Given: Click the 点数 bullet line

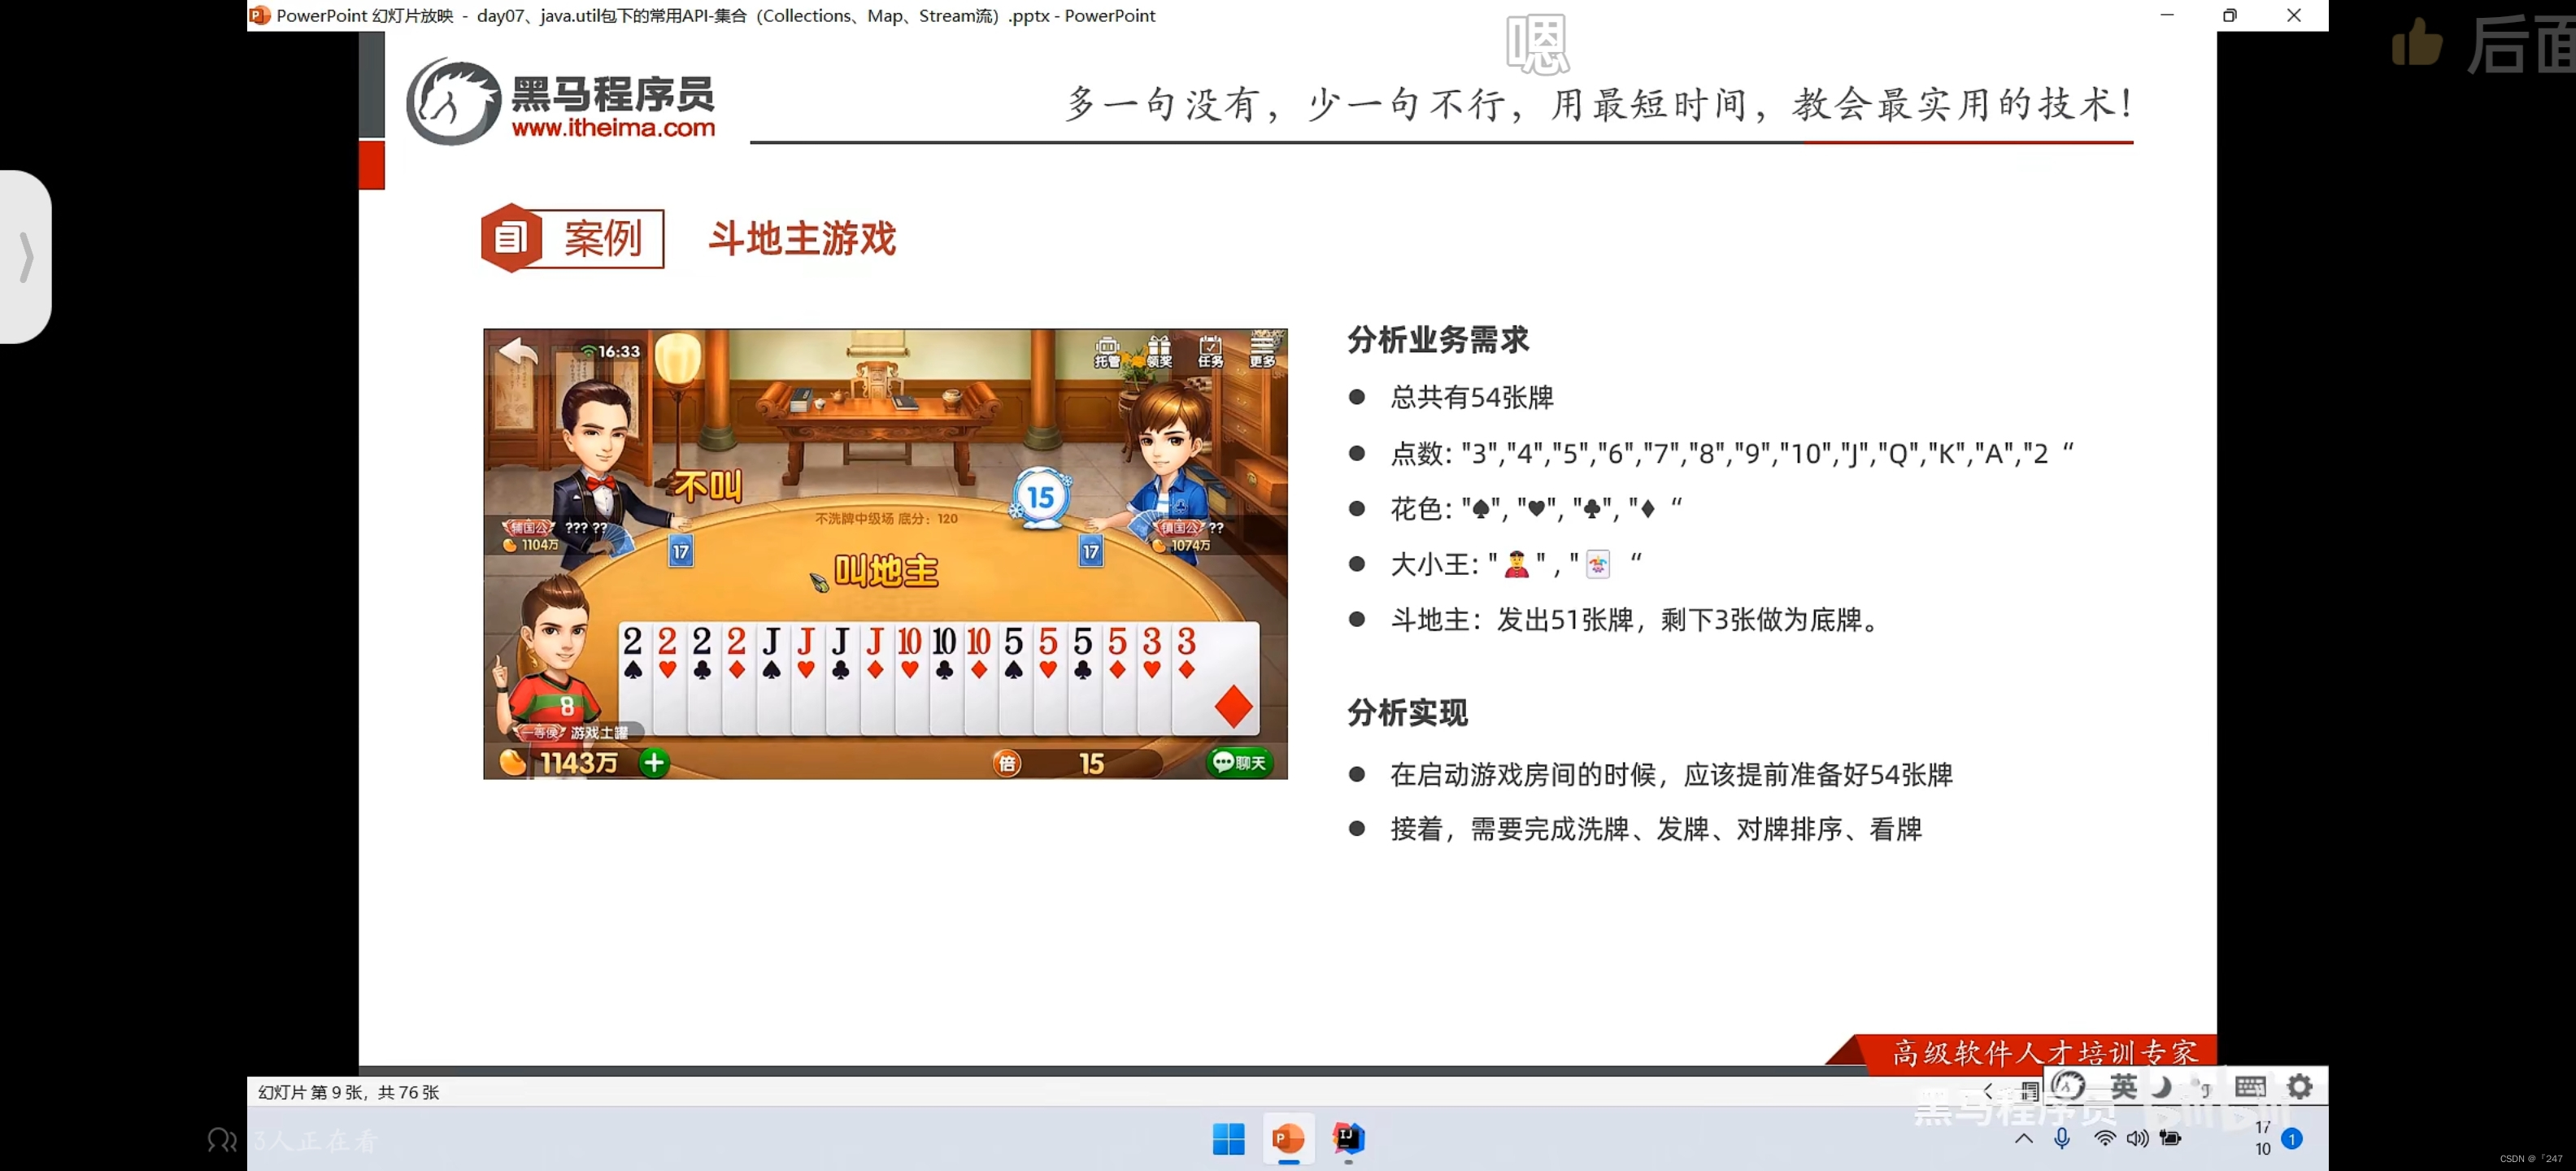Looking at the screenshot, I should [x=1732, y=454].
